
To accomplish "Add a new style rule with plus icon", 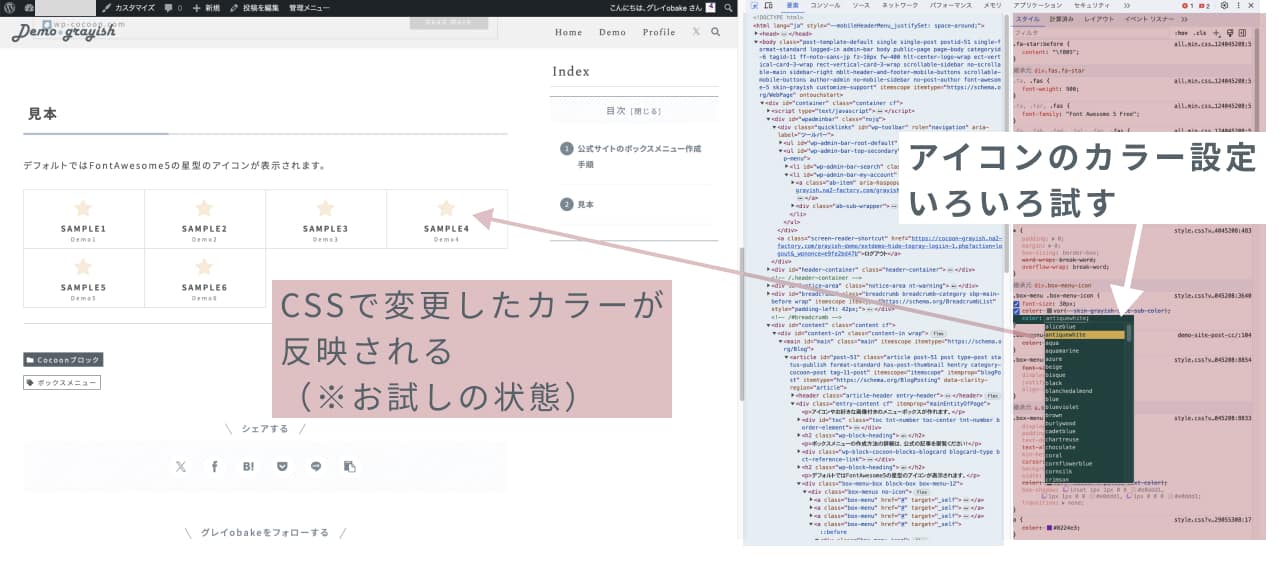I will [x=1218, y=32].
